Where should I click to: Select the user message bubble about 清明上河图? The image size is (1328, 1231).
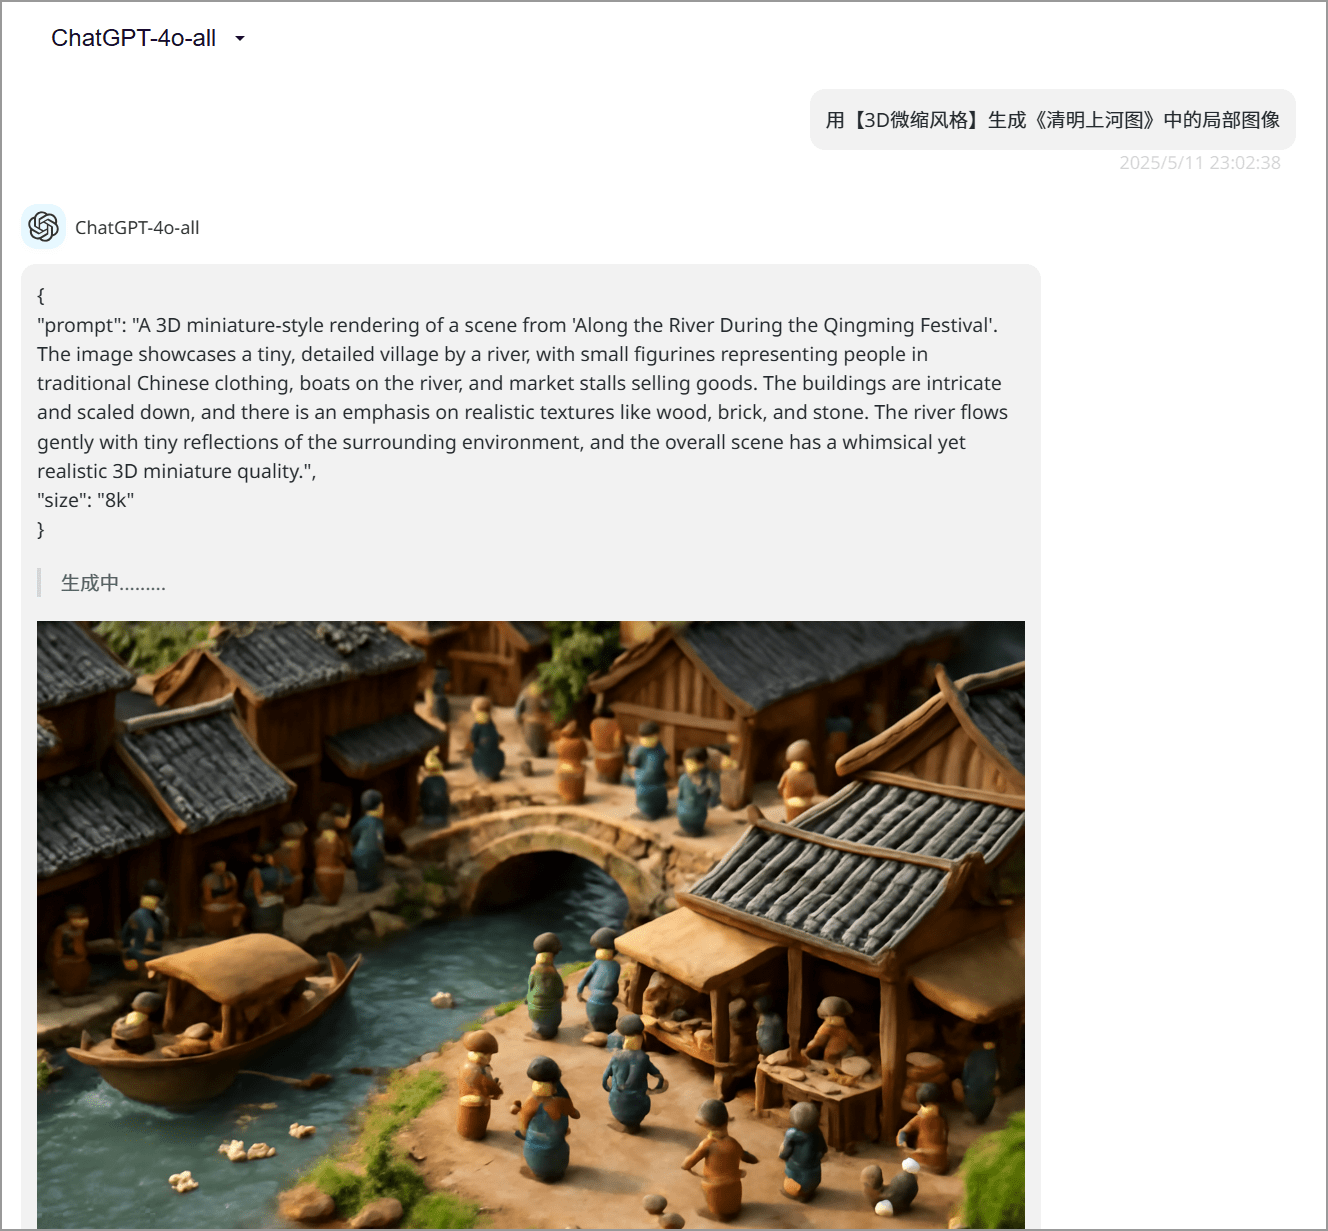1053,120
